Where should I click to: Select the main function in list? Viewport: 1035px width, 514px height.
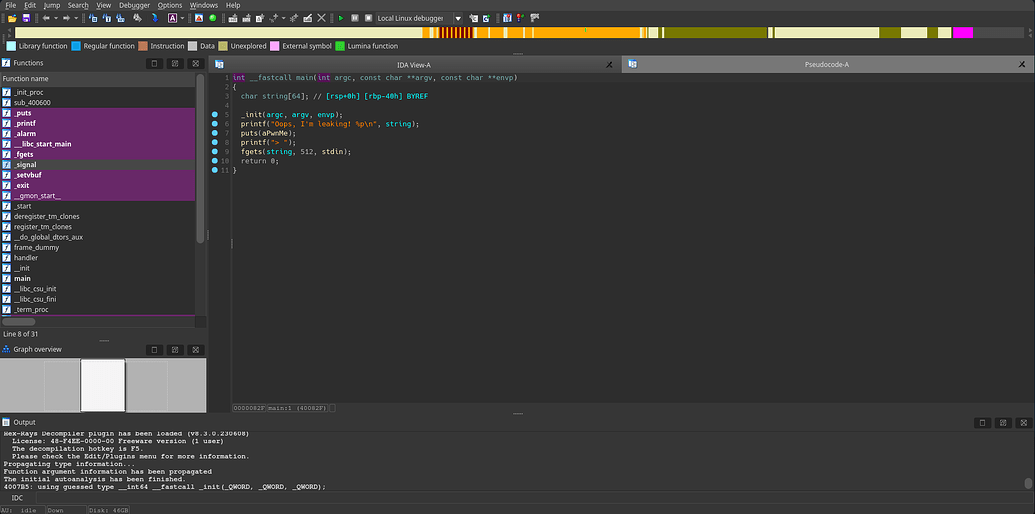(x=22, y=278)
